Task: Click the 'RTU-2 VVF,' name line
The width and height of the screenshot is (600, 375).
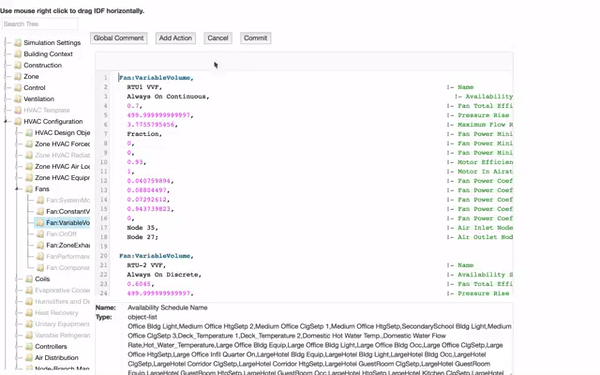Action: tap(146, 265)
